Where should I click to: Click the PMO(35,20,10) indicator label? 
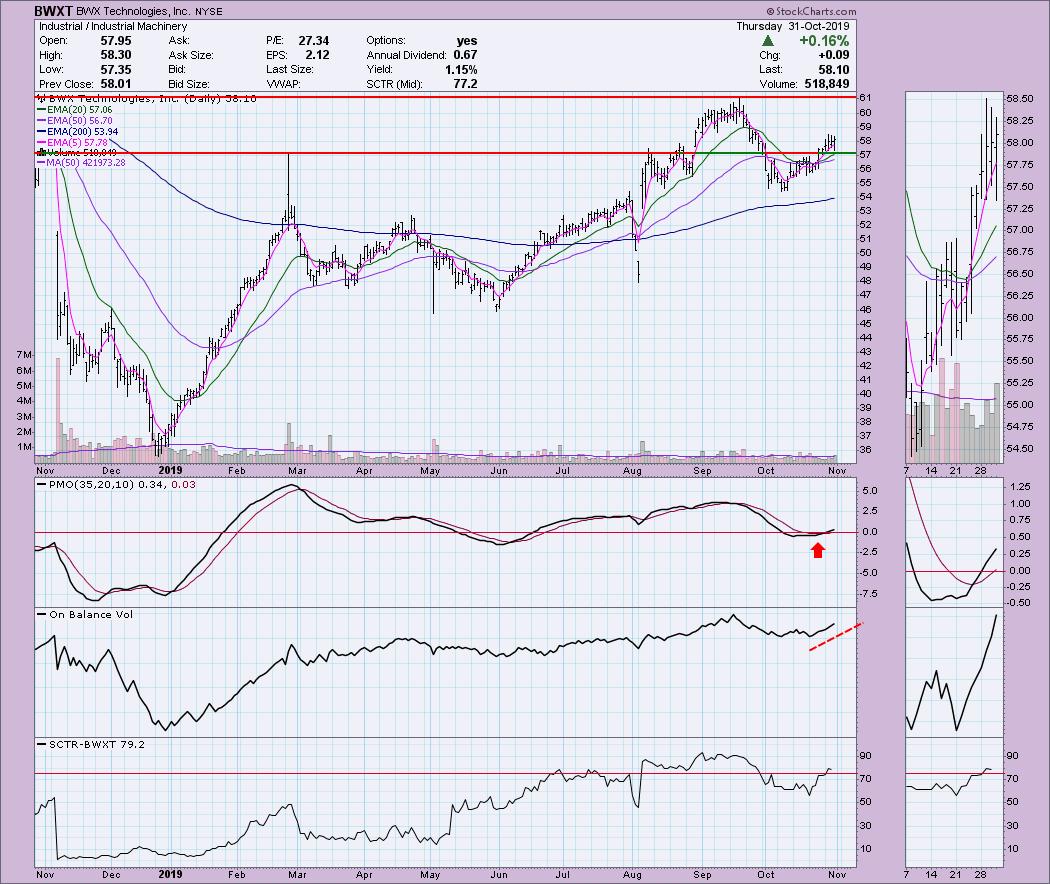pyautogui.click(x=117, y=484)
